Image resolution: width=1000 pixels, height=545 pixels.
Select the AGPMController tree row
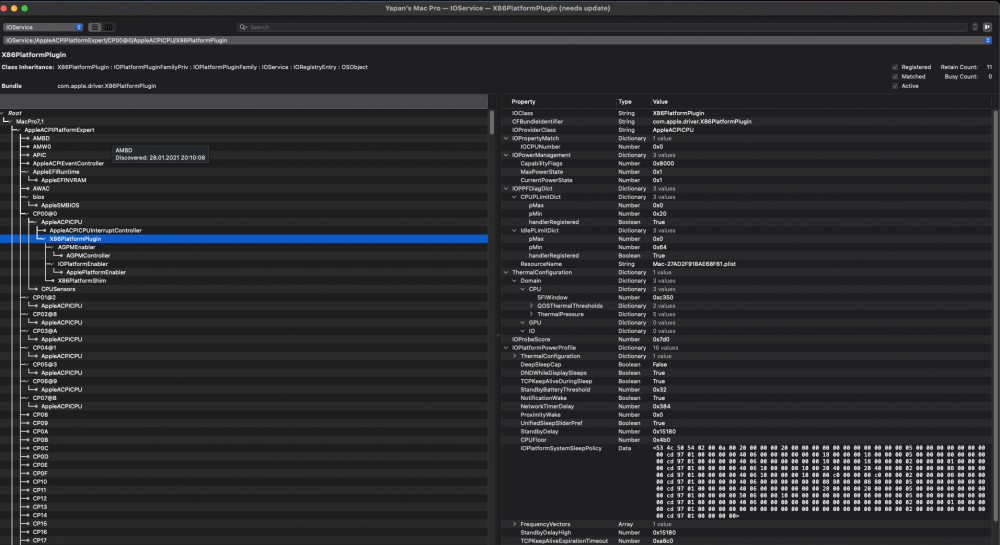pyautogui.click(x=244, y=256)
